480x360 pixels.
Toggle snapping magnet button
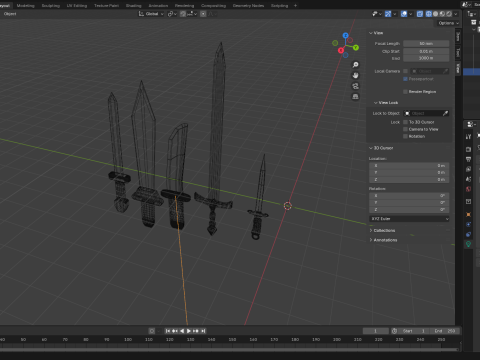183,14
